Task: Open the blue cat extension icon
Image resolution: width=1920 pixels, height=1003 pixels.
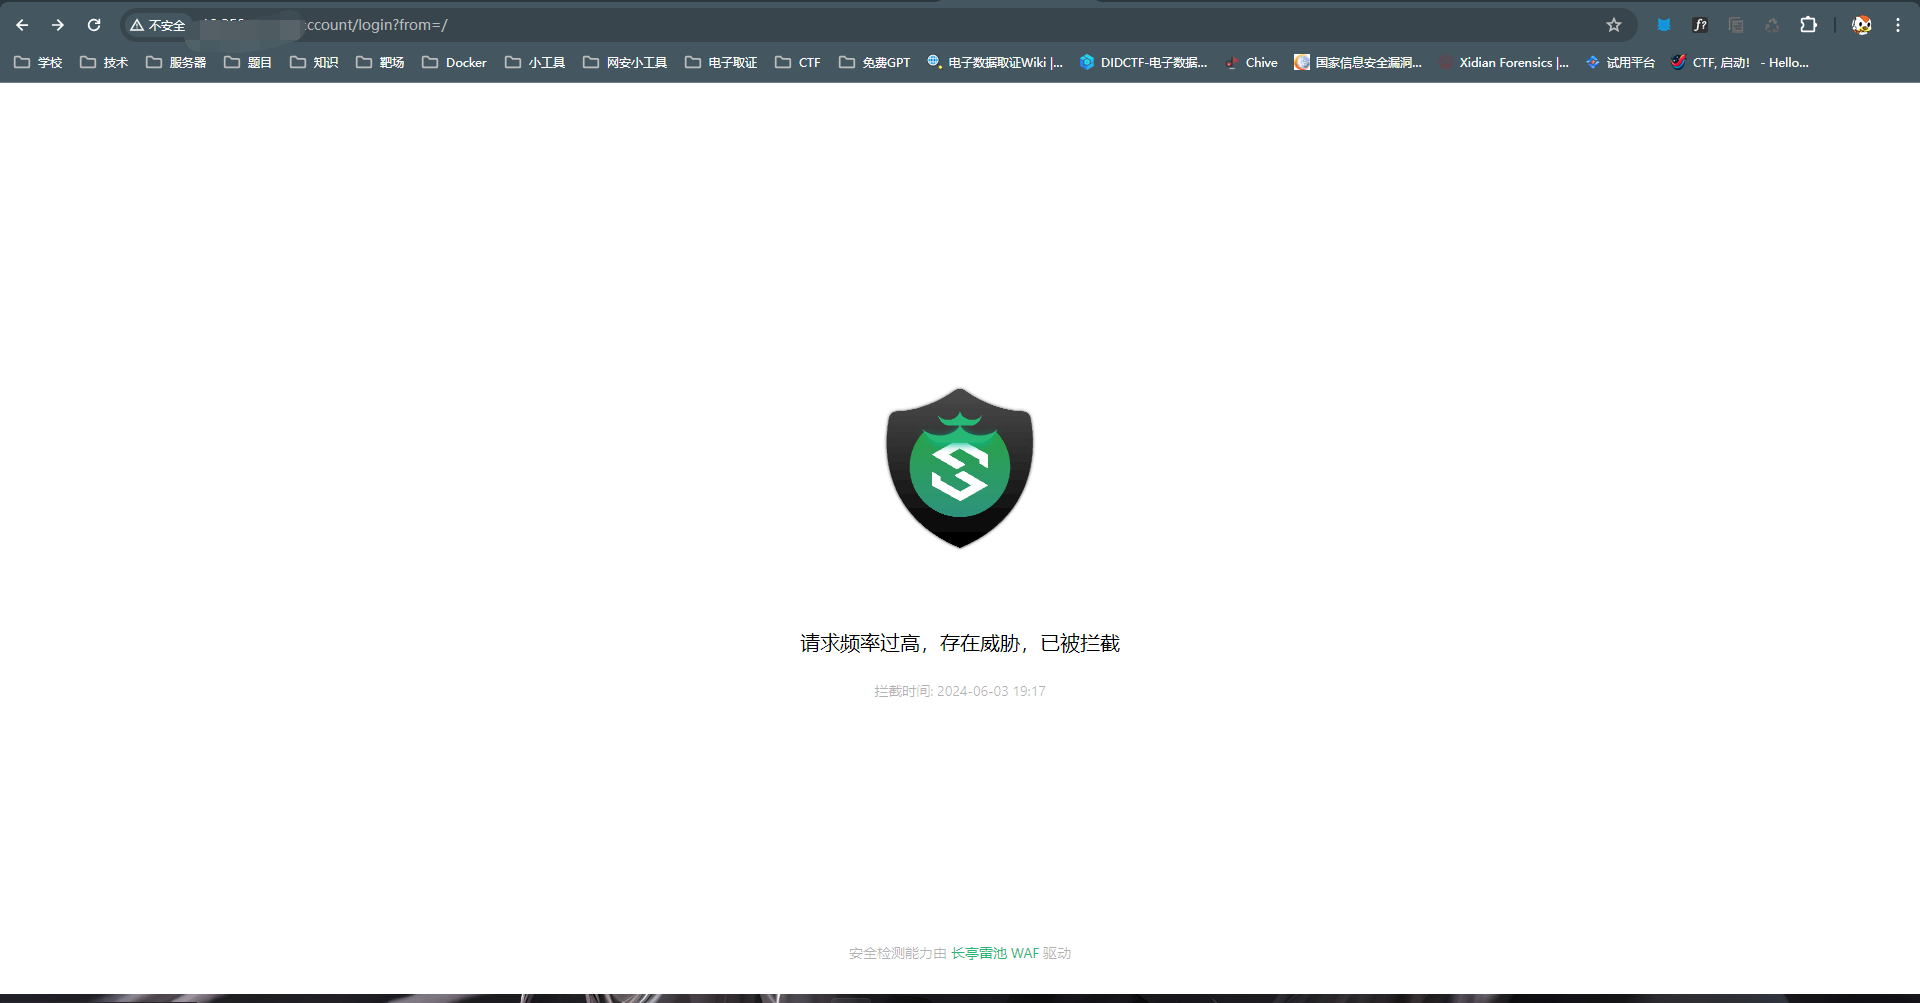Action: 1664,25
